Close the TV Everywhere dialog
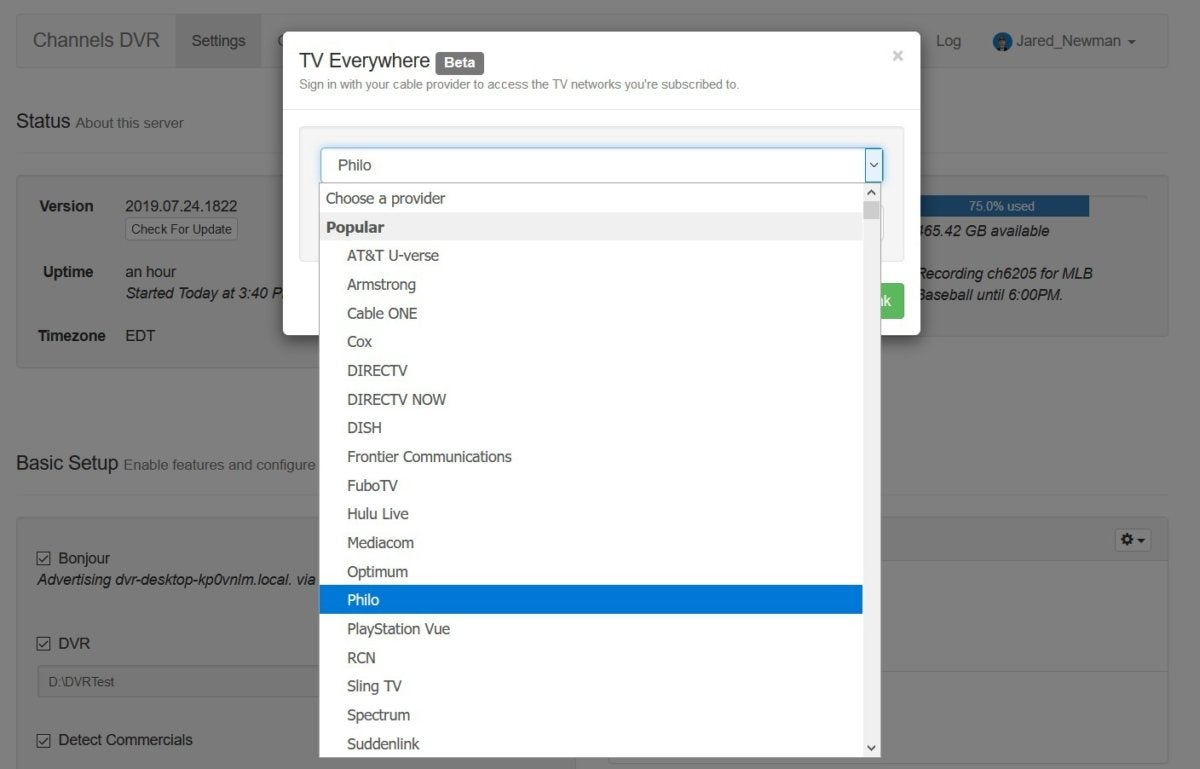The image size is (1200, 769). [897, 56]
